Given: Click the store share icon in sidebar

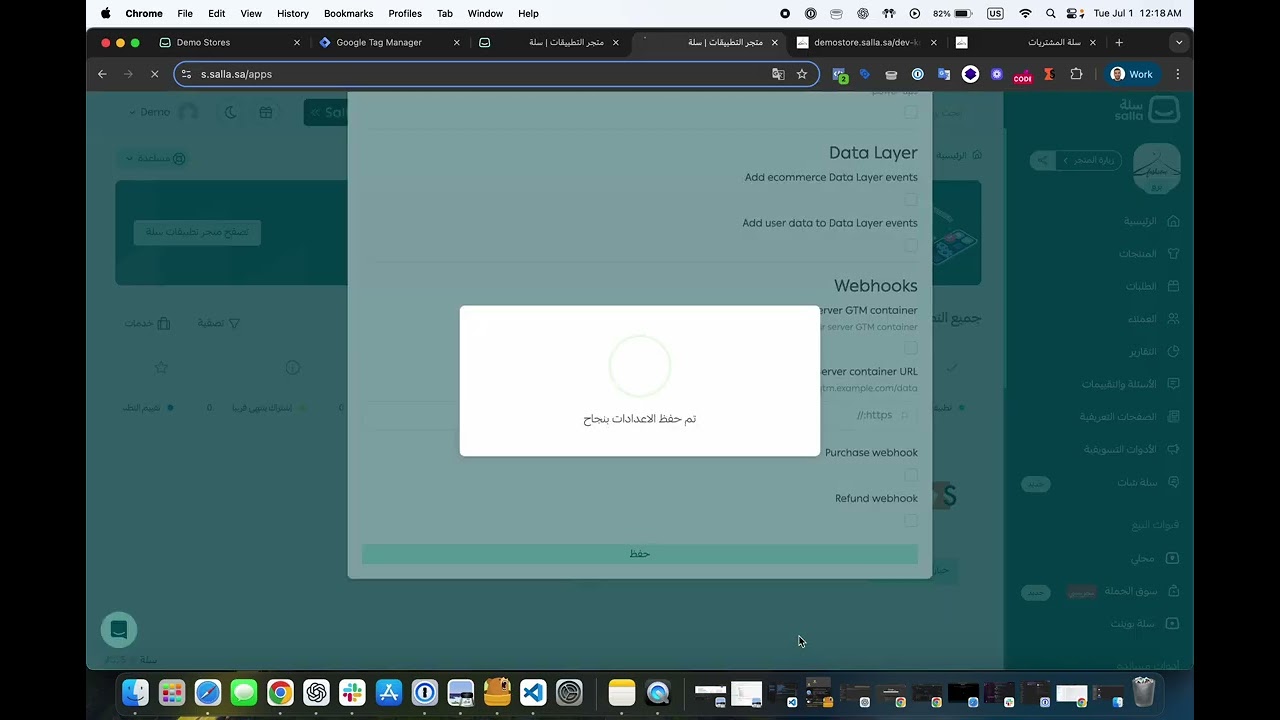Looking at the screenshot, I should pos(1042,160).
